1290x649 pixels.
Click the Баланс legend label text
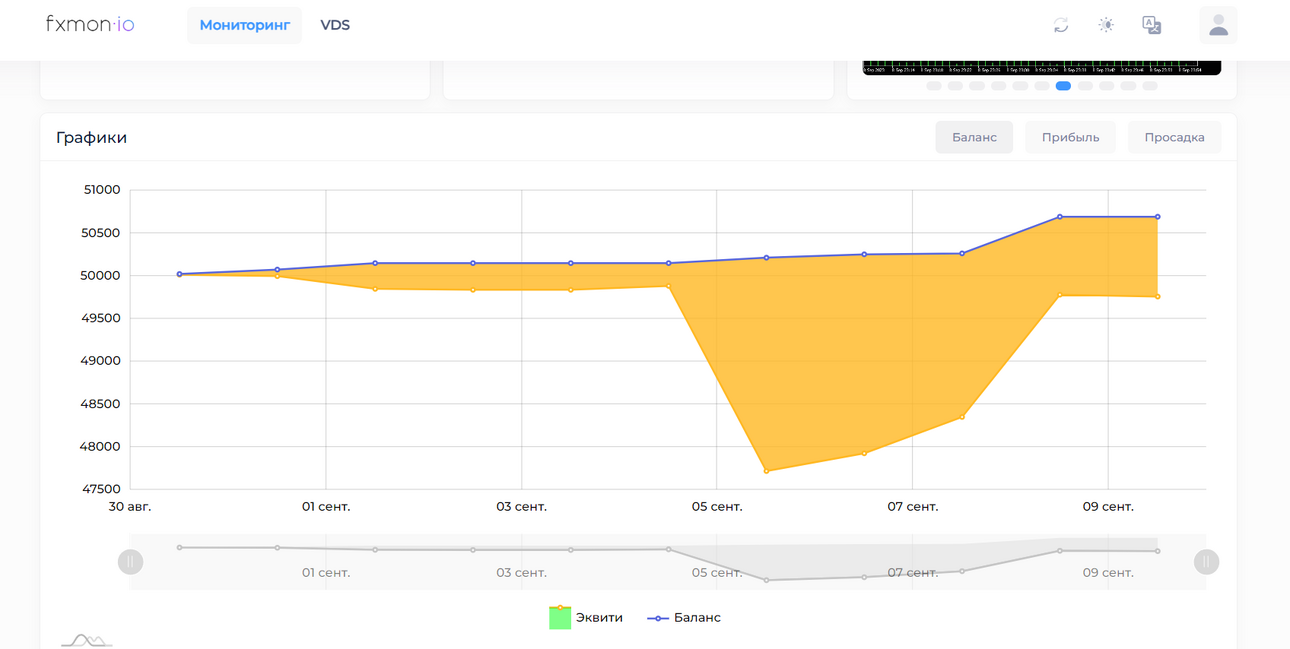[697, 618]
